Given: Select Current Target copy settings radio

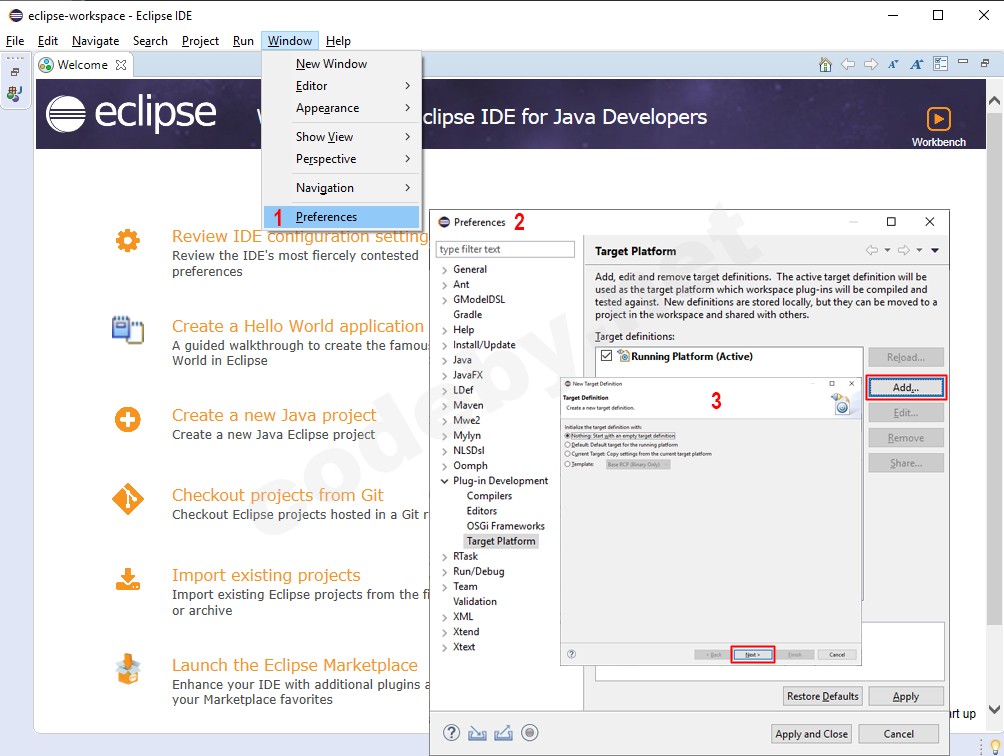Looking at the screenshot, I should 567,453.
